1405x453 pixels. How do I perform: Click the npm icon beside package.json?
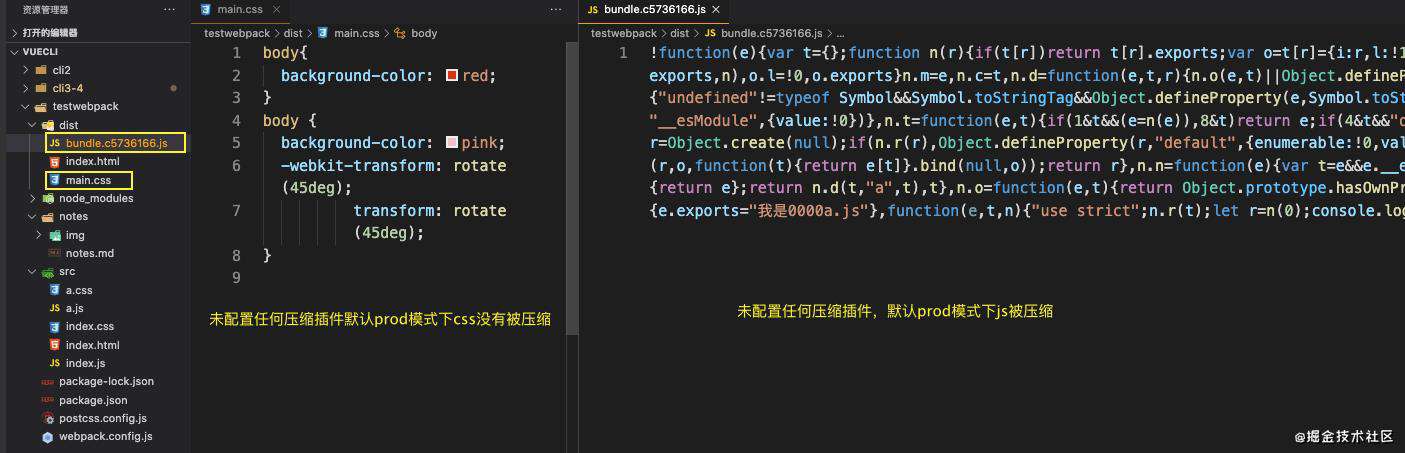pos(48,400)
